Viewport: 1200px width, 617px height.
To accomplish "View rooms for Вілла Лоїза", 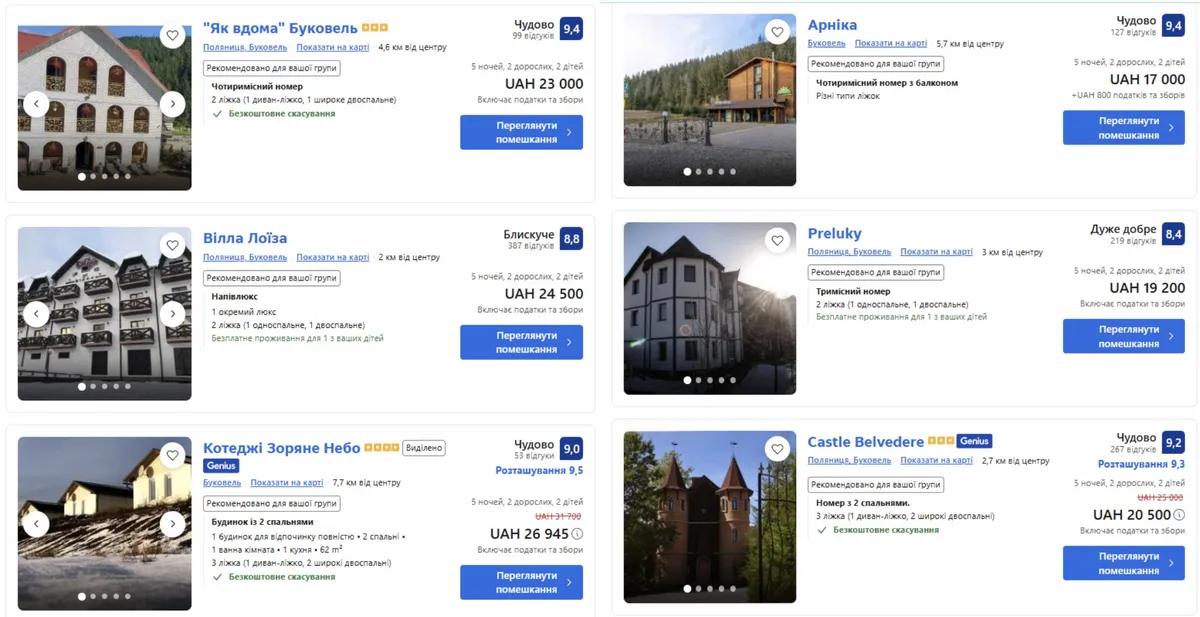I will pyautogui.click(x=521, y=342).
